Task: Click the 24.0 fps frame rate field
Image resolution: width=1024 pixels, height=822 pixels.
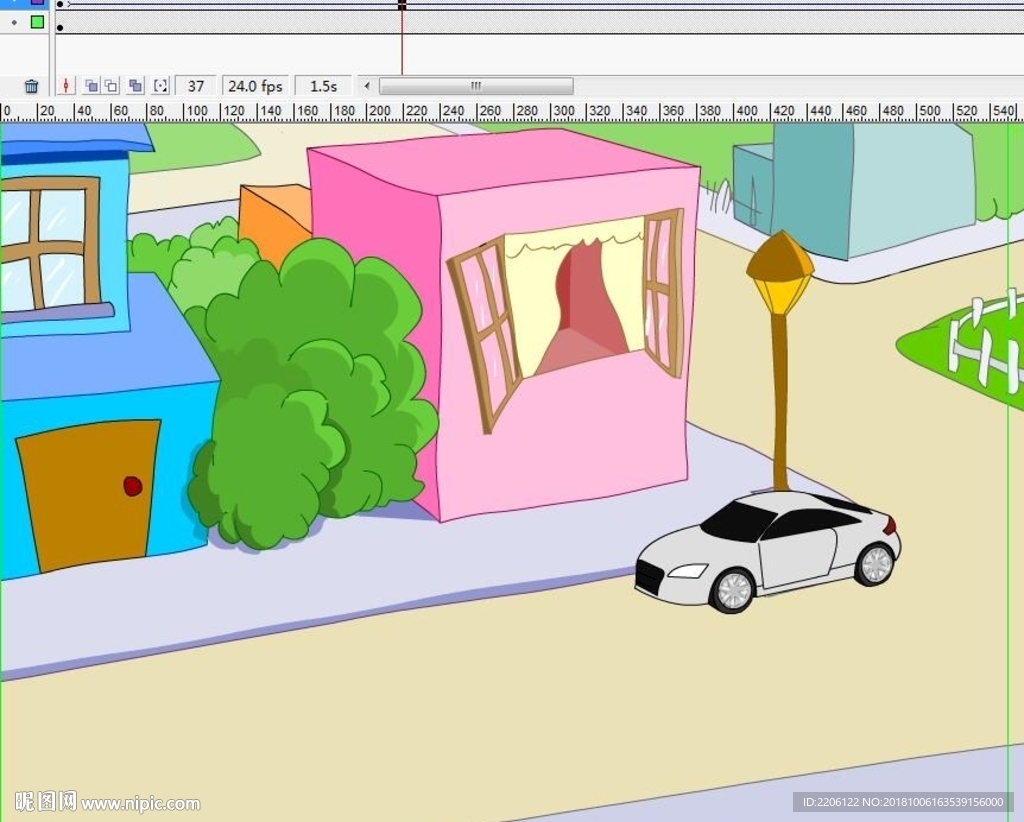Action: pyautogui.click(x=255, y=87)
